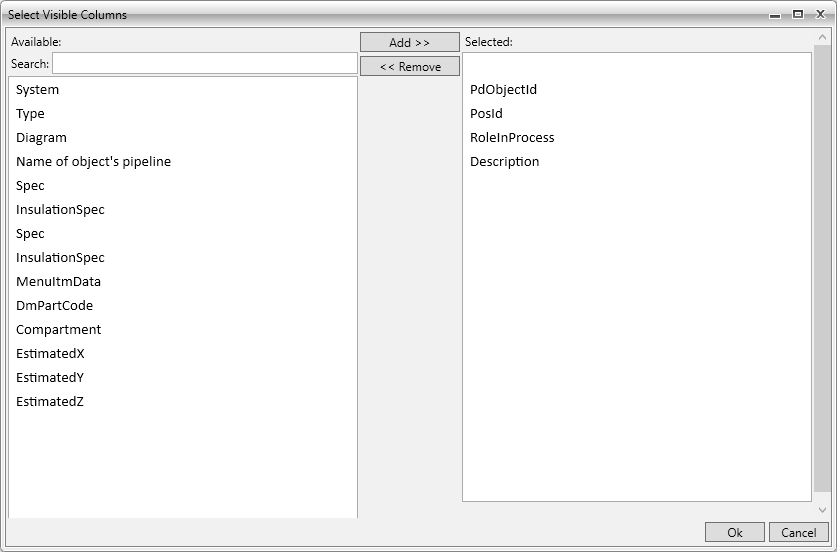This screenshot has width=837, height=552.
Task: Select EstimatedX column entry
Action: tap(50, 354)
